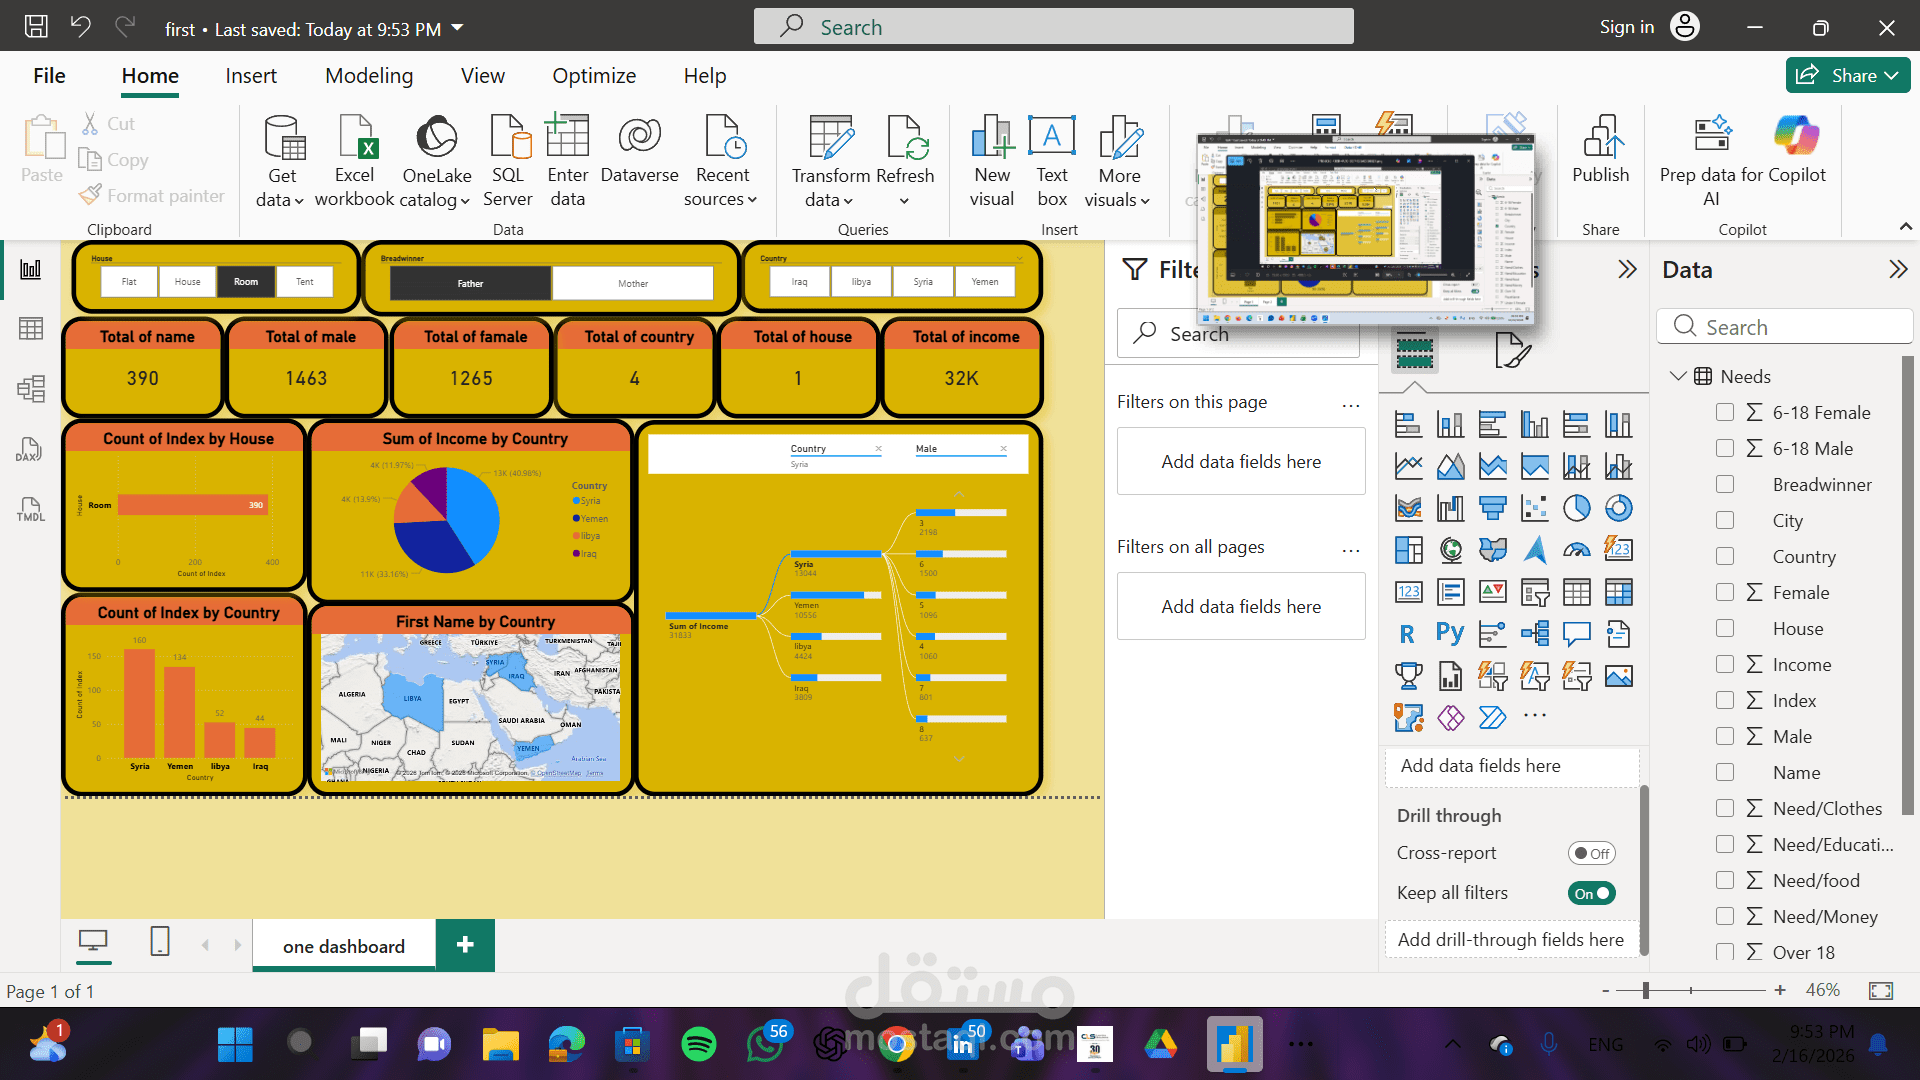Select the Python visual icon
The image size is (1920, 1080).
1450,634
